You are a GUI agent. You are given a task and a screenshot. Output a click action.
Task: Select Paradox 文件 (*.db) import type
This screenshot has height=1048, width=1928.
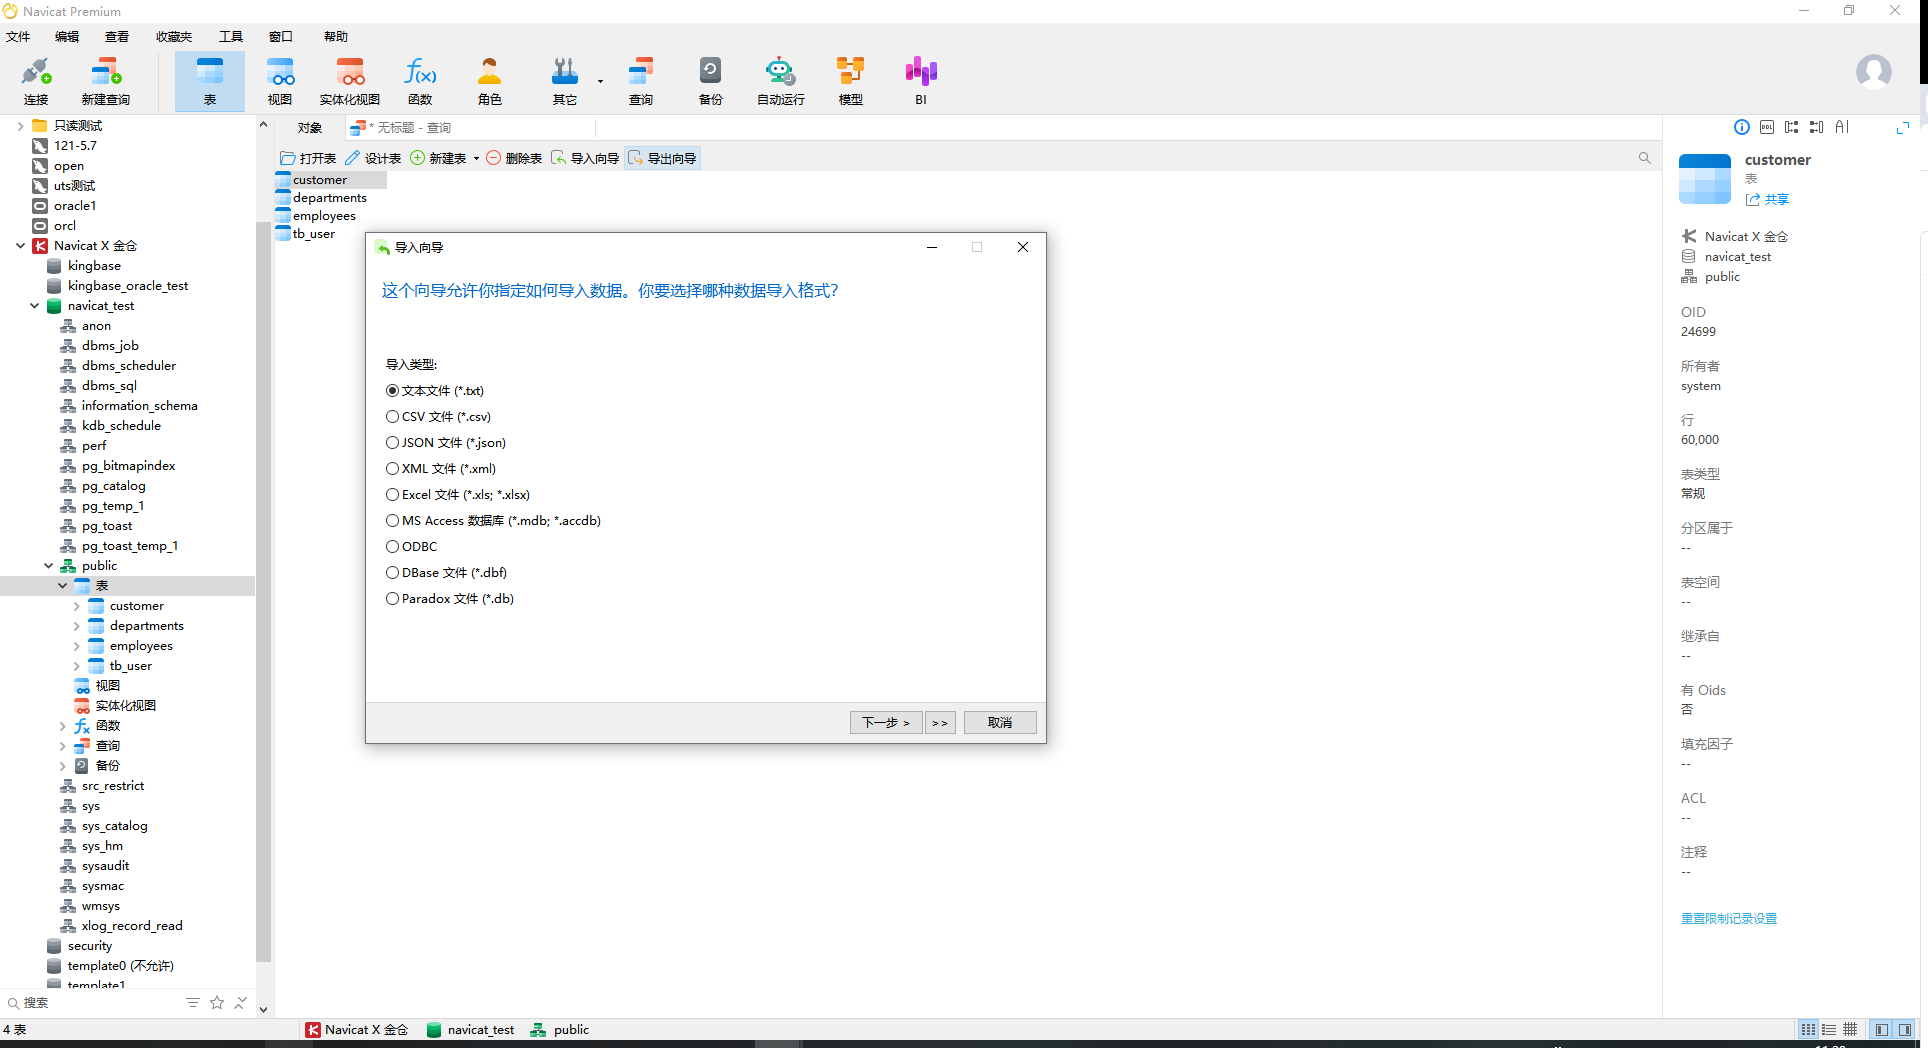450,599
